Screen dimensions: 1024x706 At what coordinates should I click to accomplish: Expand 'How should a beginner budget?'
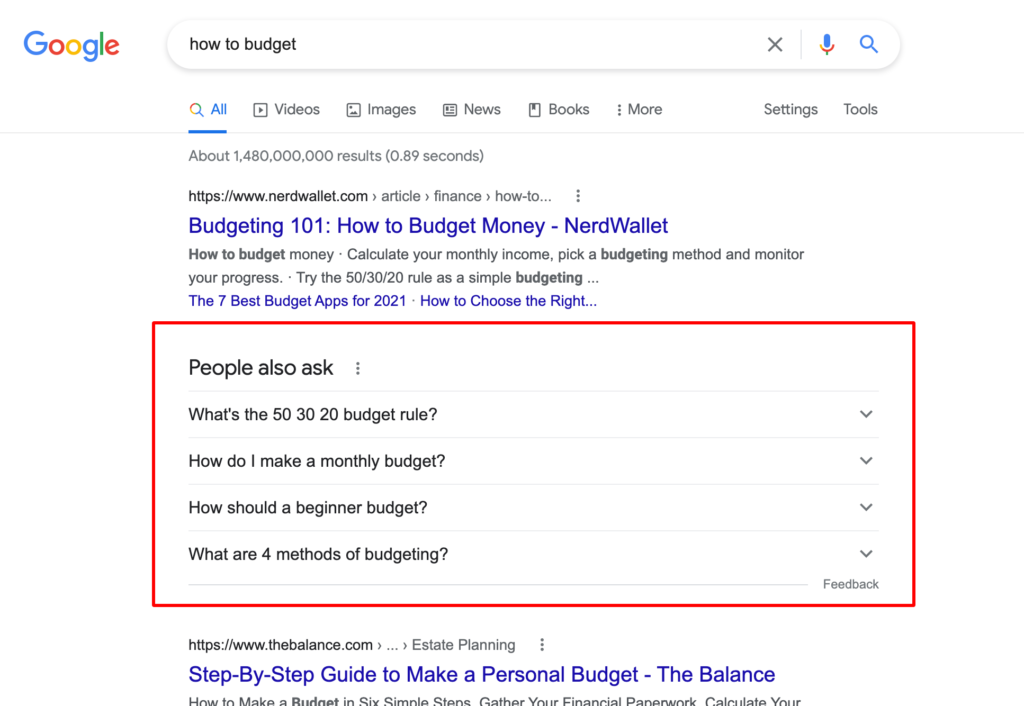(x=534, y=507)
